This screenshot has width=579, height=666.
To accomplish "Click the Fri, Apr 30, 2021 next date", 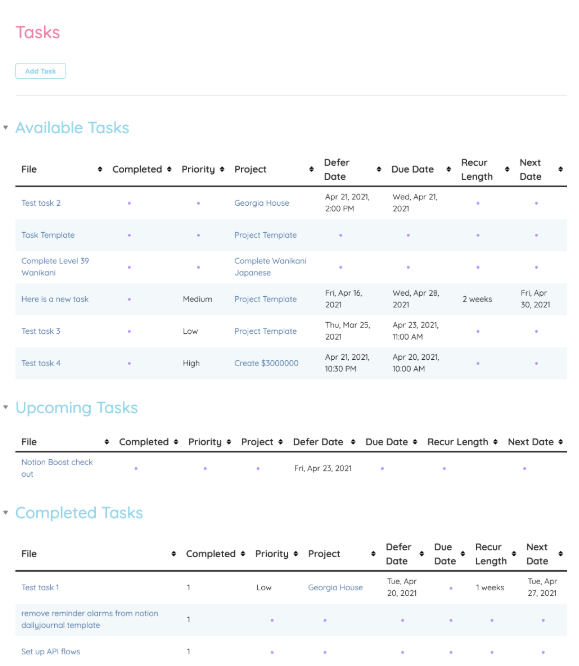I will [535, 299].
